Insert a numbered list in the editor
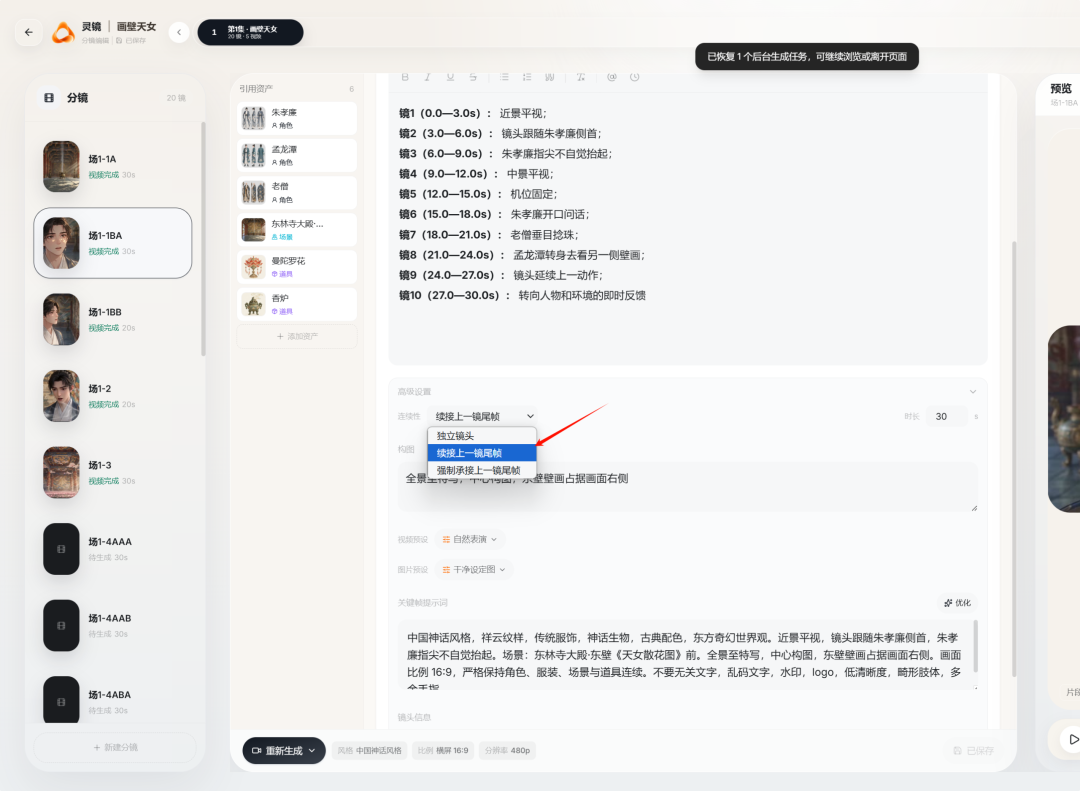The image size is (1080, 791). click(x=527, y=77)
